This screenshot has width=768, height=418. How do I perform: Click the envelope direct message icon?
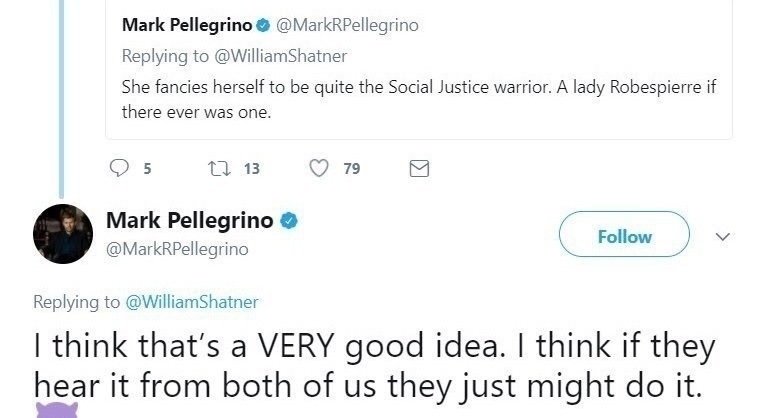pos(420,169)
